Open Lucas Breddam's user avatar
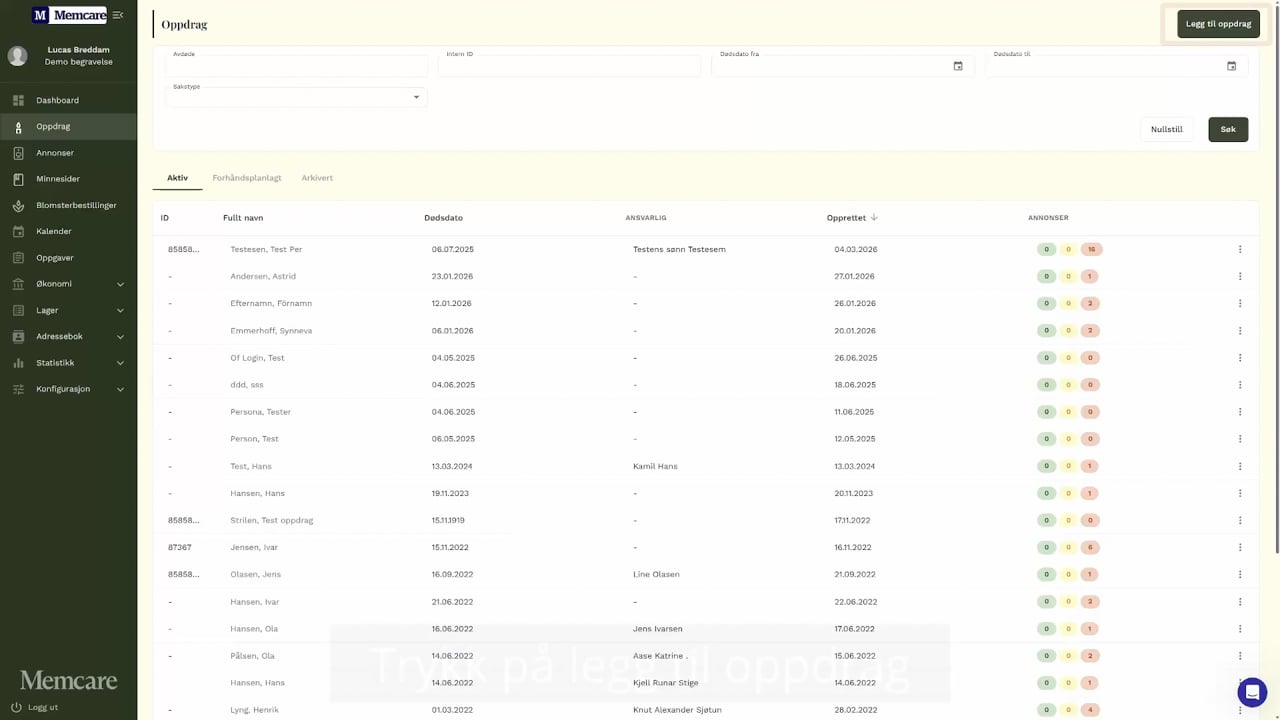 pyautogui.click(x=18, y=56)
